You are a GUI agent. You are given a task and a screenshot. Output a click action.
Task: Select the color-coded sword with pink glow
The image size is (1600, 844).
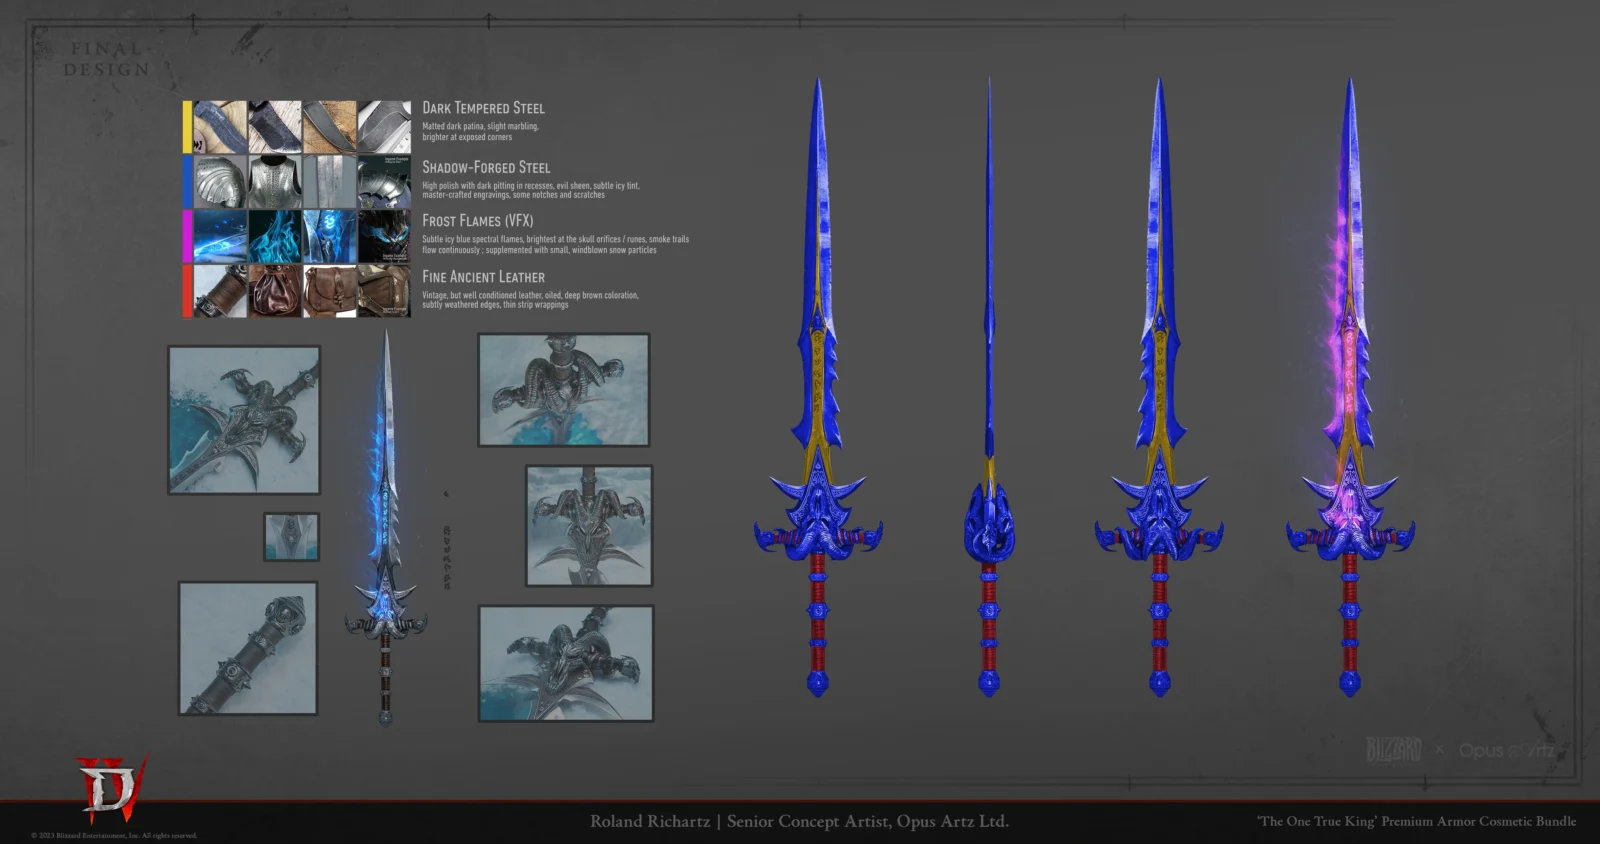(x=1349, y=386)
